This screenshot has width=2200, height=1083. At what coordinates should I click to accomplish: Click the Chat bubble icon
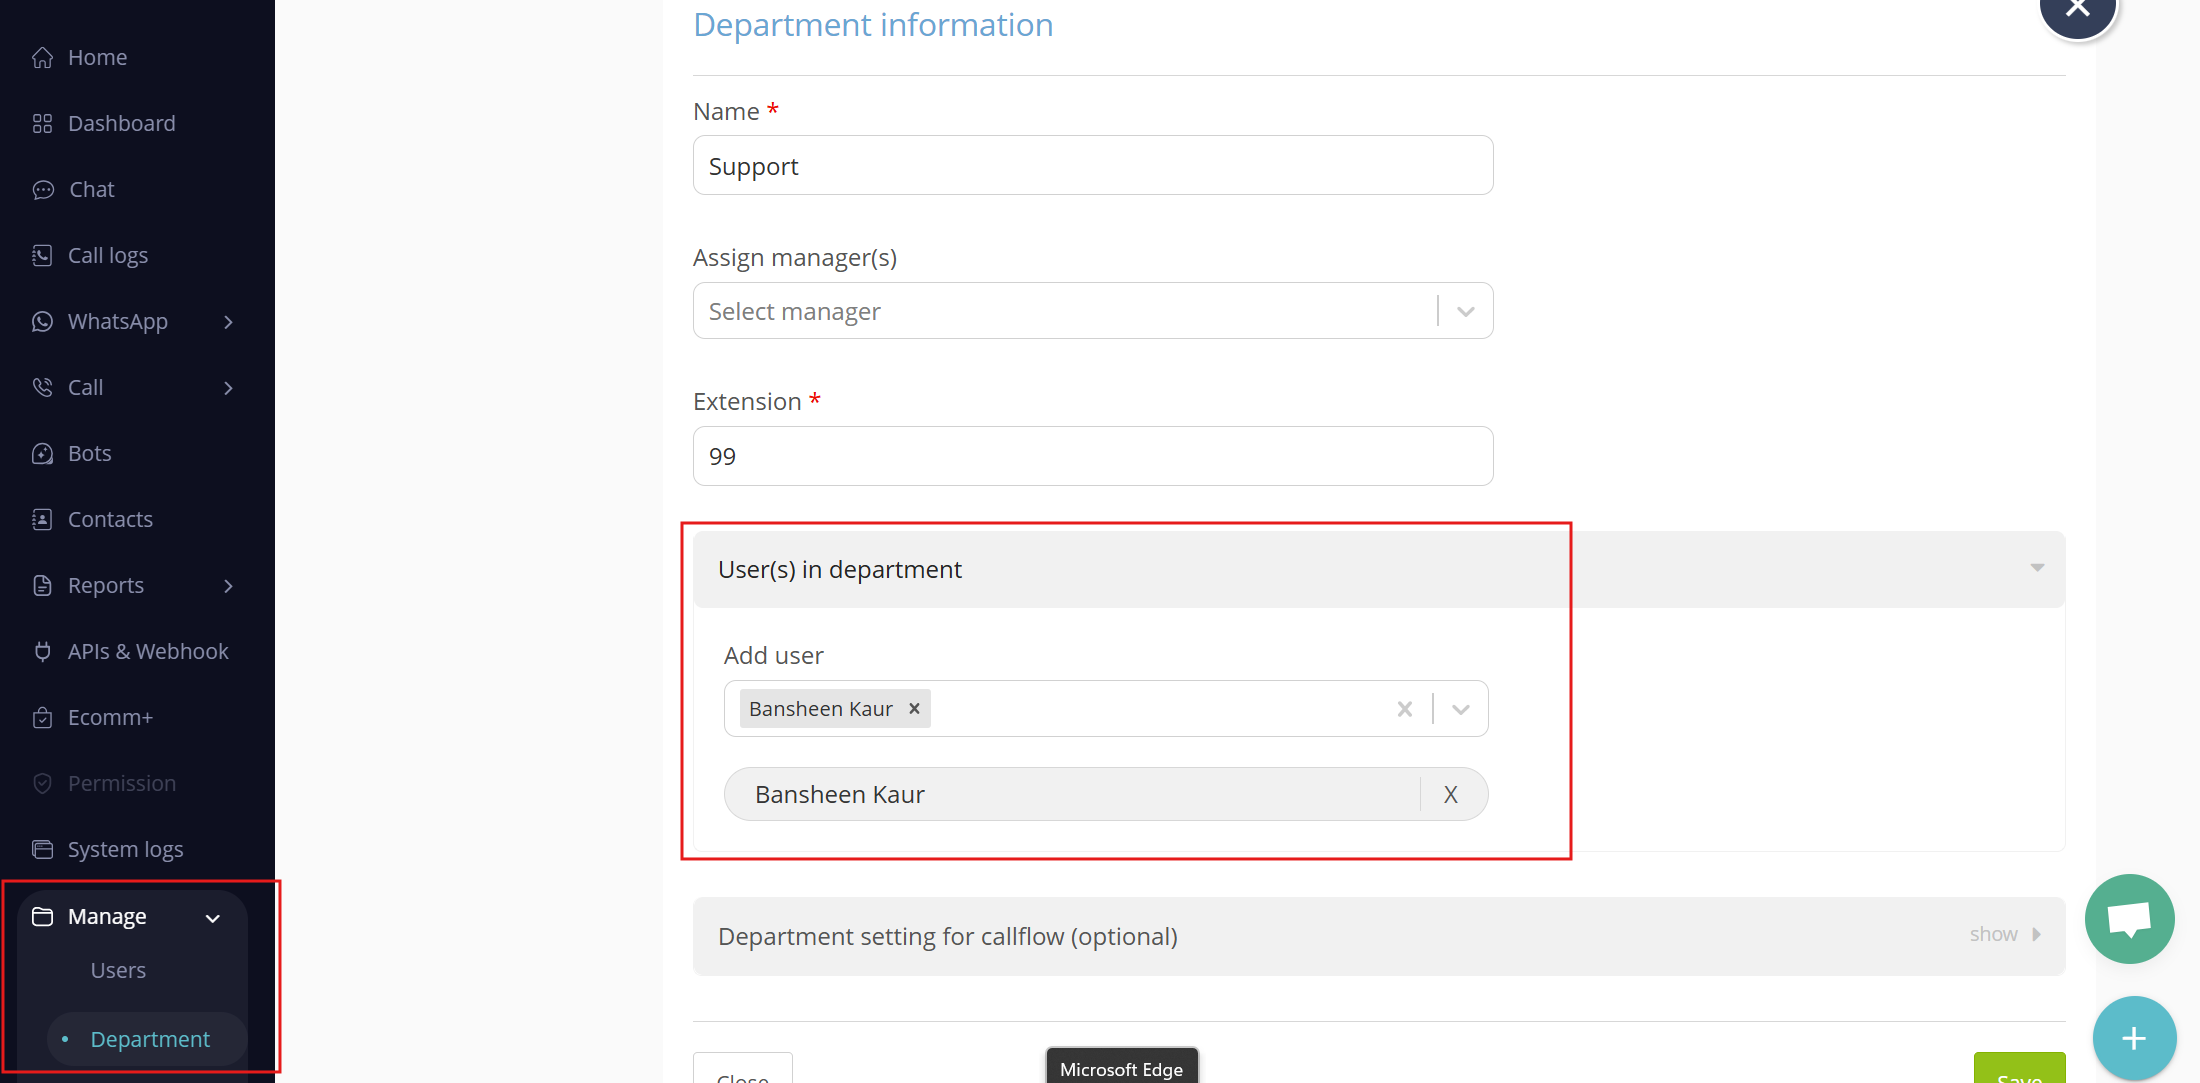(42, 190)
